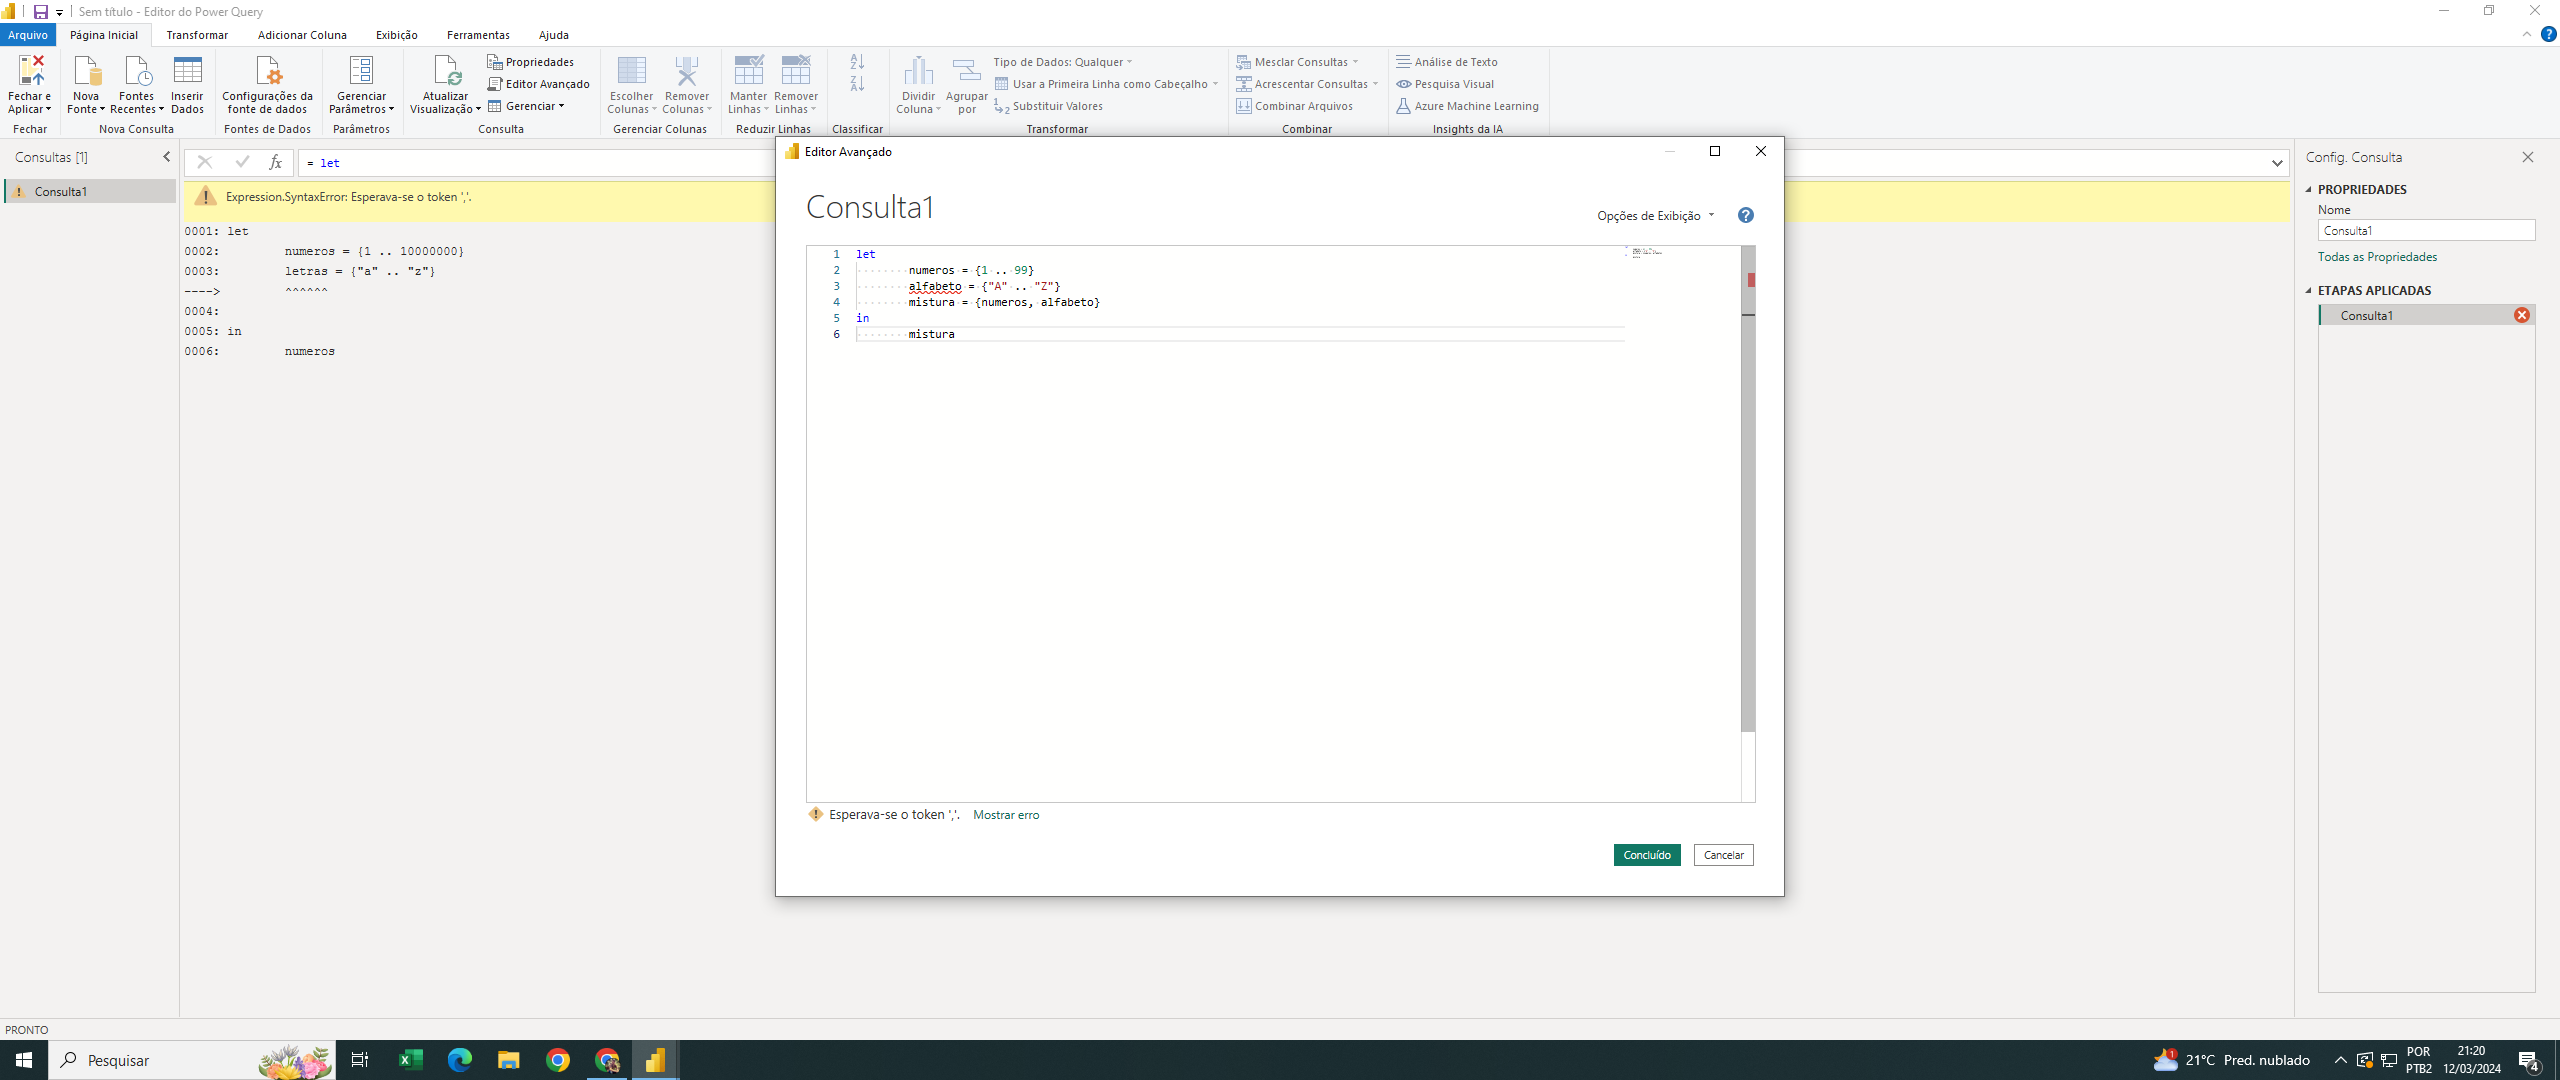The height and width of the screenshot is (1080, 2560).
Task: Click Atualizar Visualização icon
Action: point(446,71)
